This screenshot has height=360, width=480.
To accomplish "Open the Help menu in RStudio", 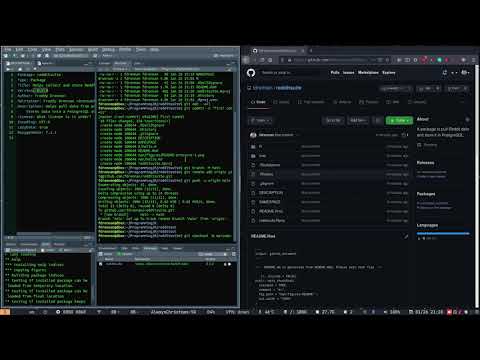I will (x=154, y=50).
